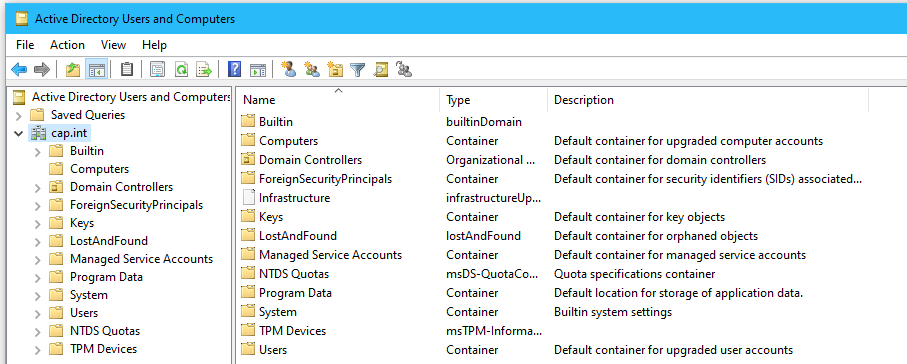Viewport: 907px width, 364px height.
Task: Select Computers in the tree pane
Action: 99,169
